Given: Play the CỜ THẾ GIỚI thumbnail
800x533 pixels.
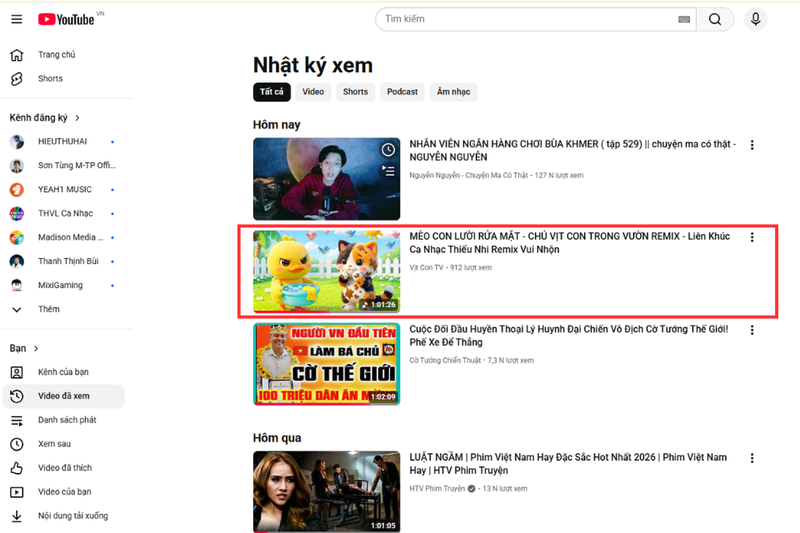Looking at the screenshot, I should tap(327, 364).
